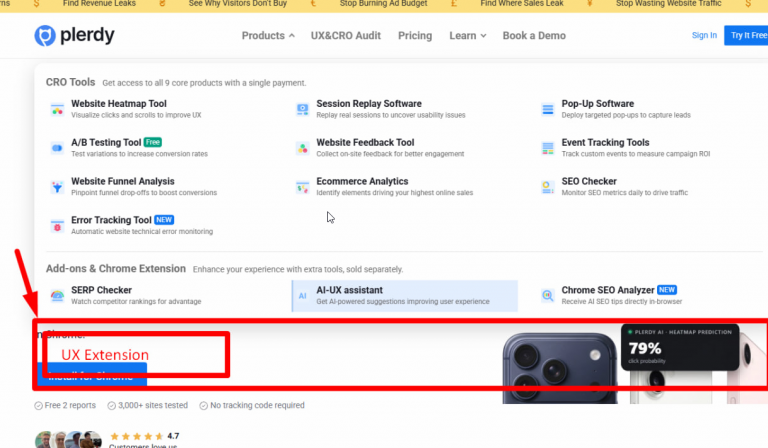
Task: Click the Sign In link
Action: point(704,35)
